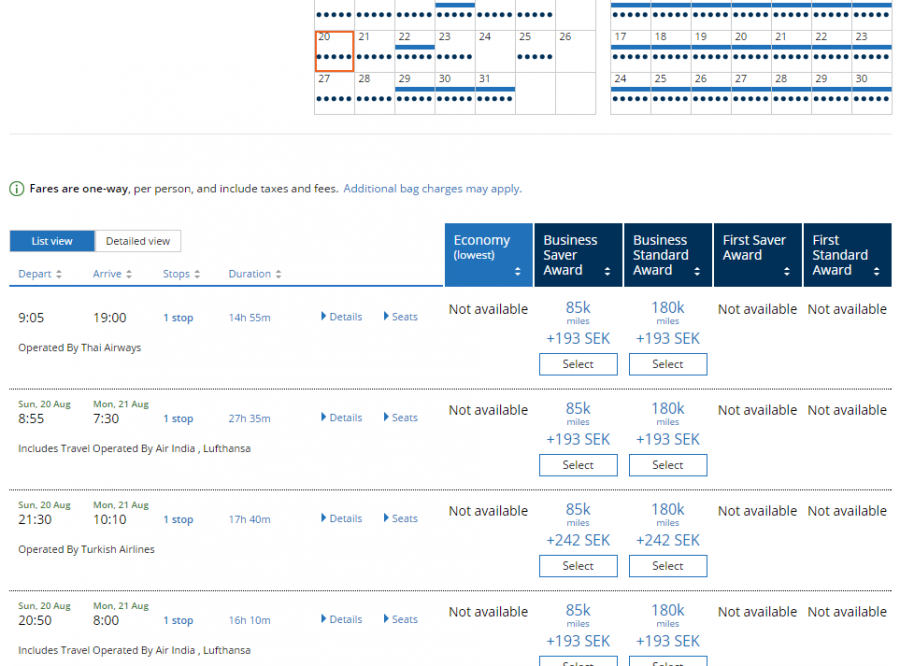Sort by First Standard Award arrows

coord(876,271)
